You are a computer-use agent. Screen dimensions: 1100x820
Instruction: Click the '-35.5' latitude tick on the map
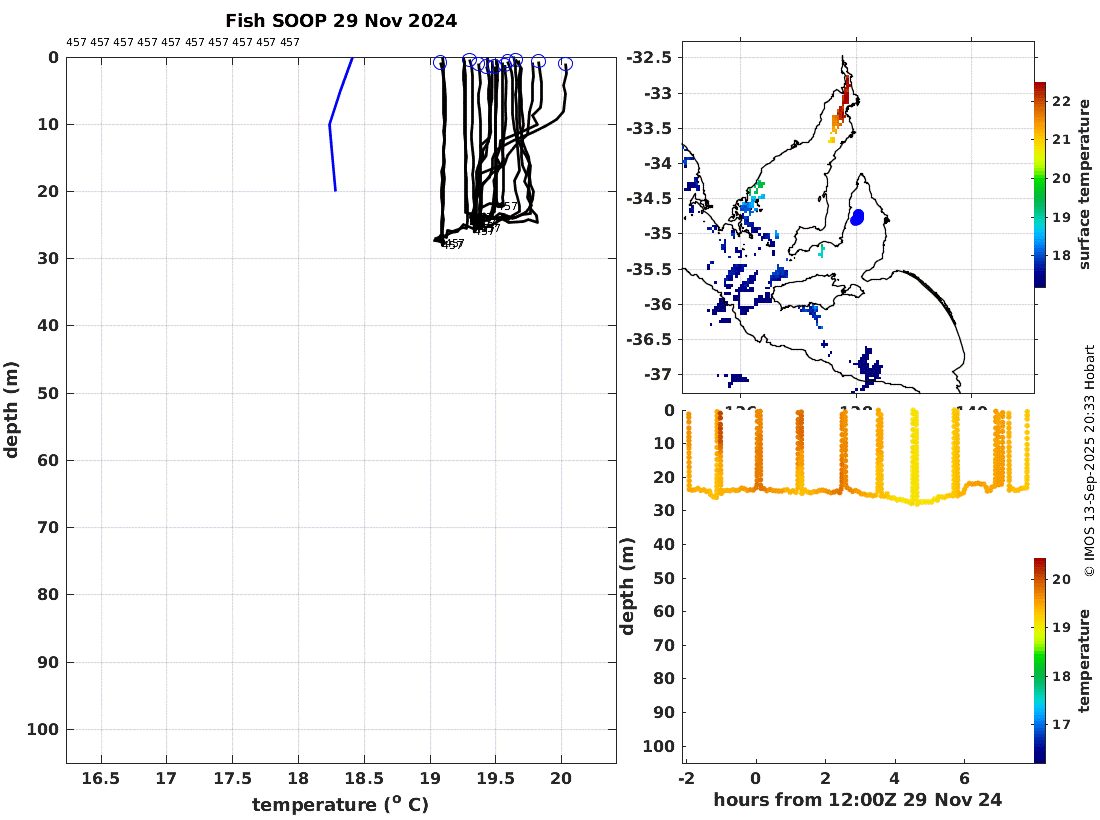[x=649, y=269]
